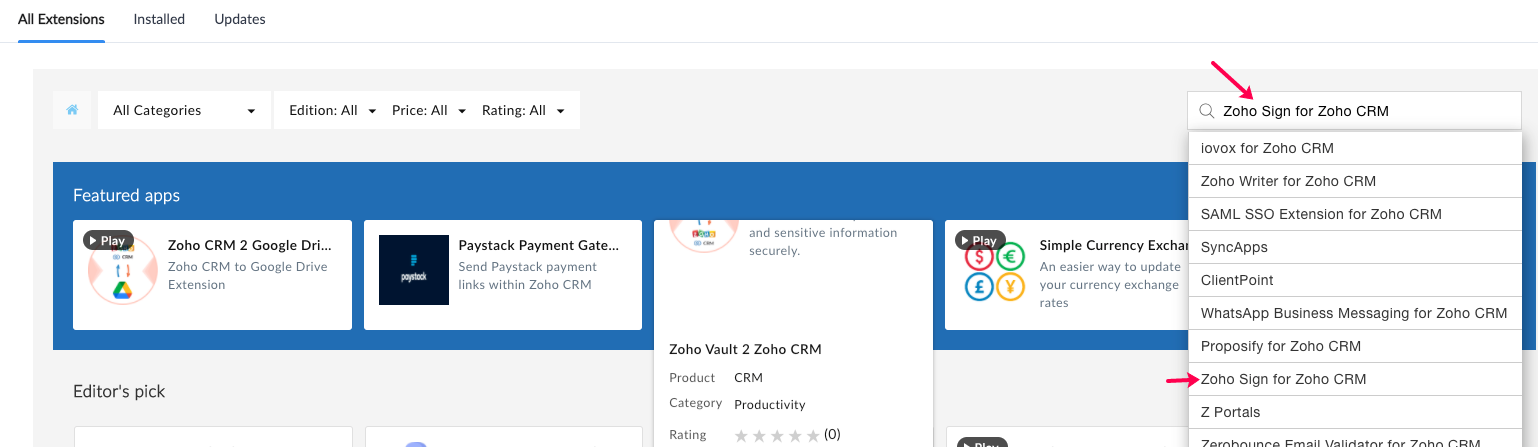Select Zoho Writer for Zoho CRM suggestion
The image size is (1538, 447).
(1355, 181)
